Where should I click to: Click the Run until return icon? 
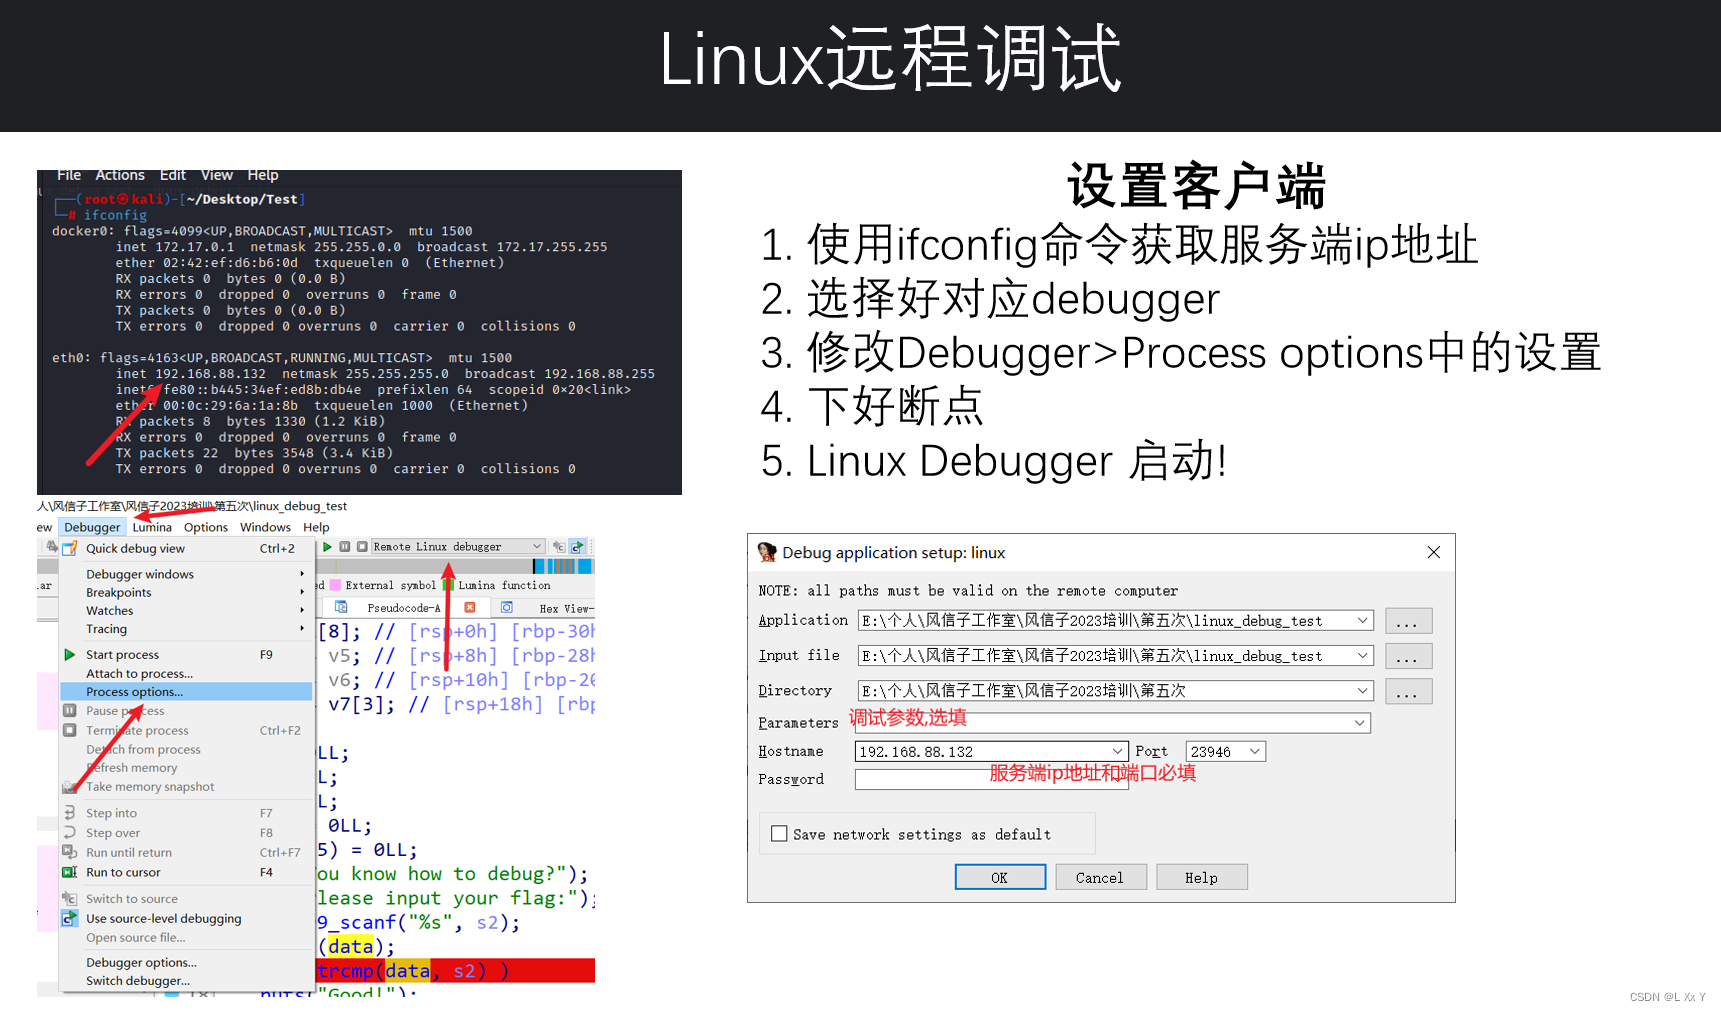[x=70, y=852]
